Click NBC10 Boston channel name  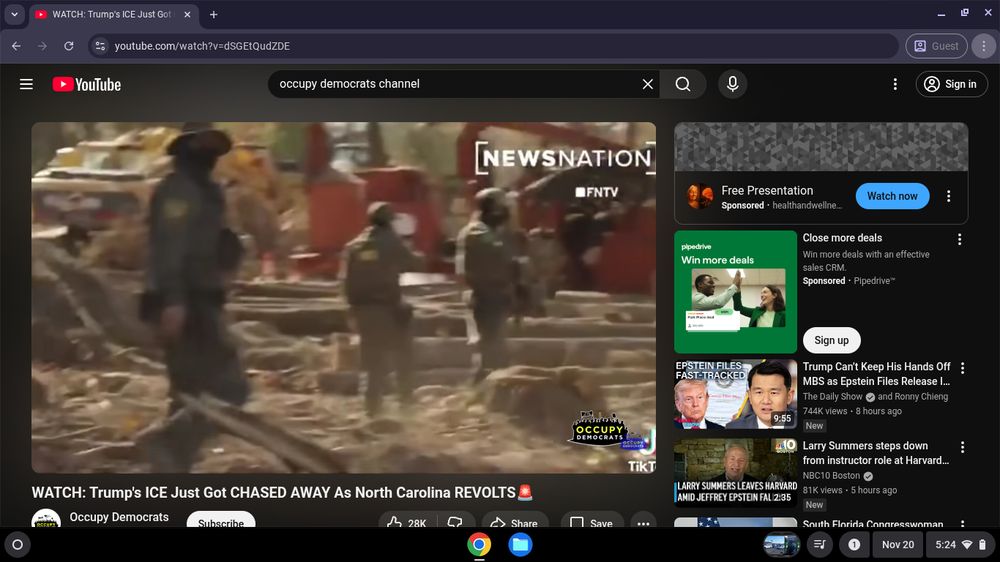tap(831, 476)
